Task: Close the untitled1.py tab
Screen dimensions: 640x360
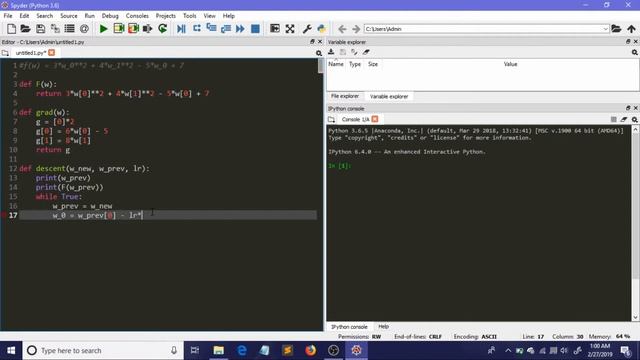Action: pyautogui.click(x=51, y=53)
